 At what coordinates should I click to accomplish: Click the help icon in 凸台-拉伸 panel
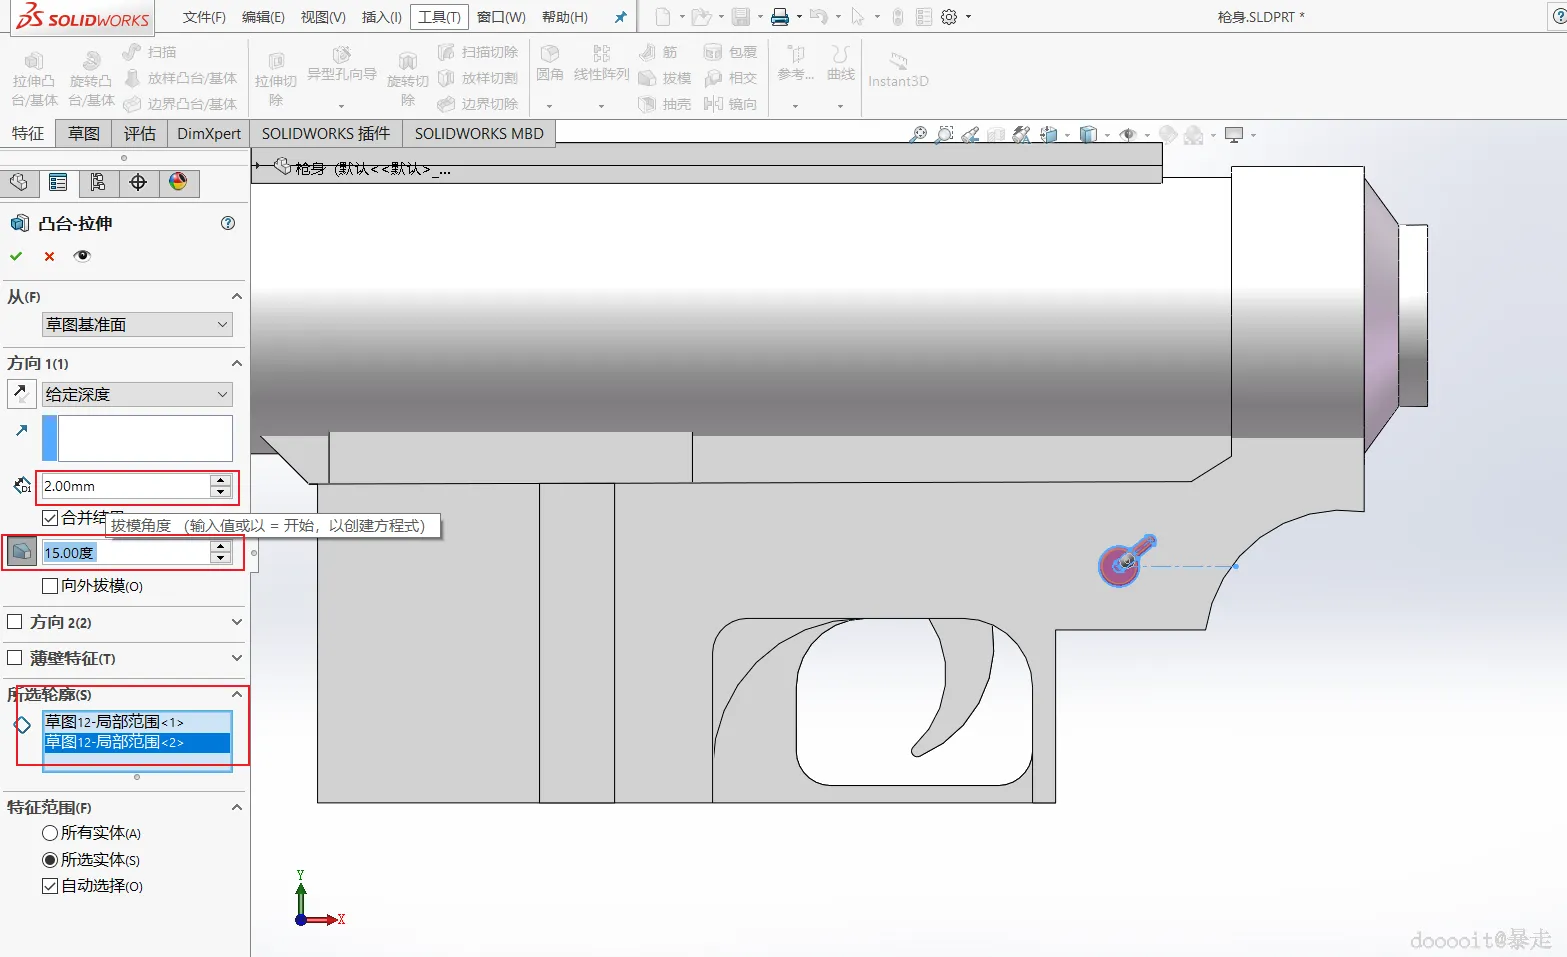(228, 223)
